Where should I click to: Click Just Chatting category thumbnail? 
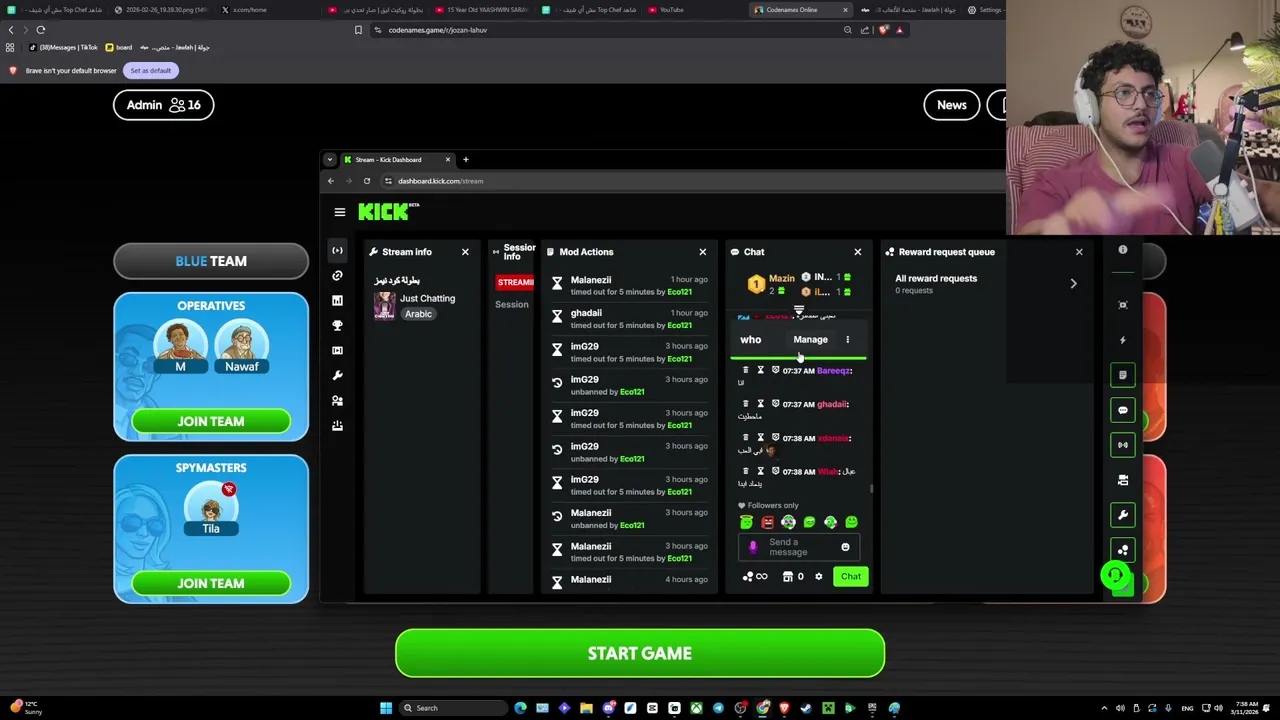384,306
